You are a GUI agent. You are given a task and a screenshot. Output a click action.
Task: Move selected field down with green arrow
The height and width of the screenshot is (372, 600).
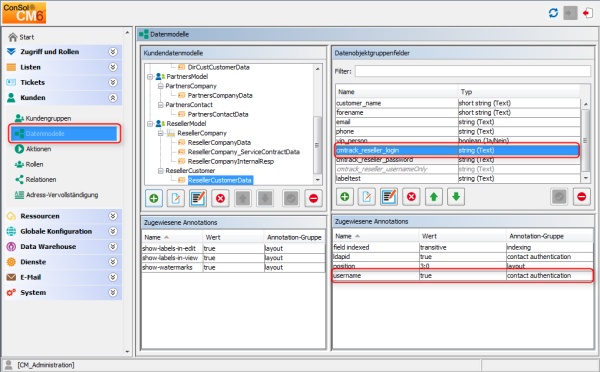456,197
